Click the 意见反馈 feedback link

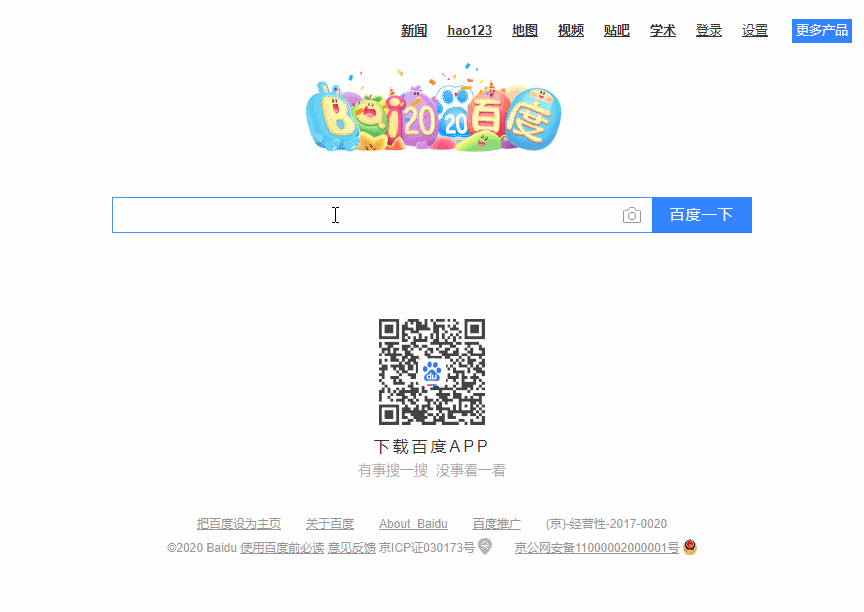(352, 548)
